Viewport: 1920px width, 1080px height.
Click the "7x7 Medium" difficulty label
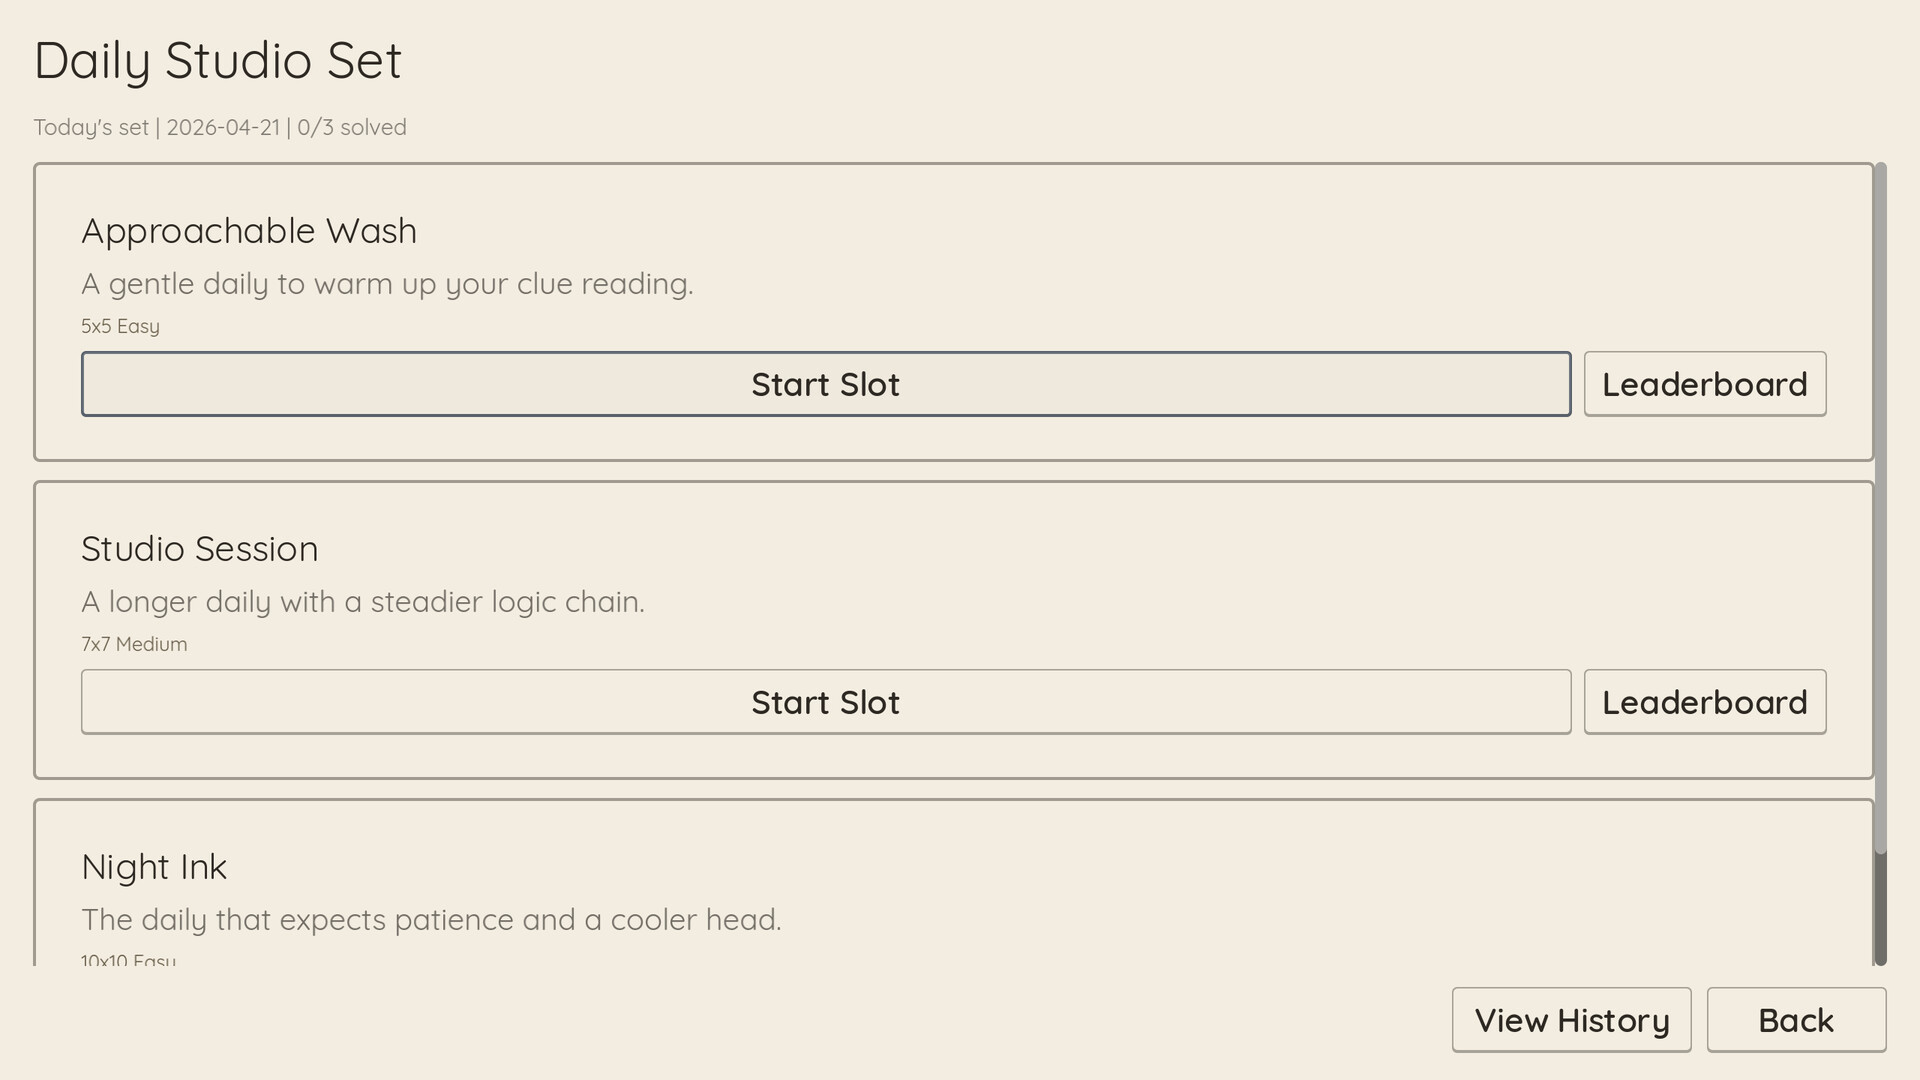tap(134, 645)
